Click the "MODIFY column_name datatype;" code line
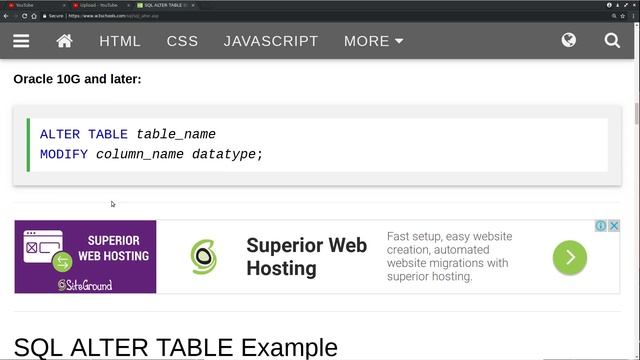 click(151, 154)
